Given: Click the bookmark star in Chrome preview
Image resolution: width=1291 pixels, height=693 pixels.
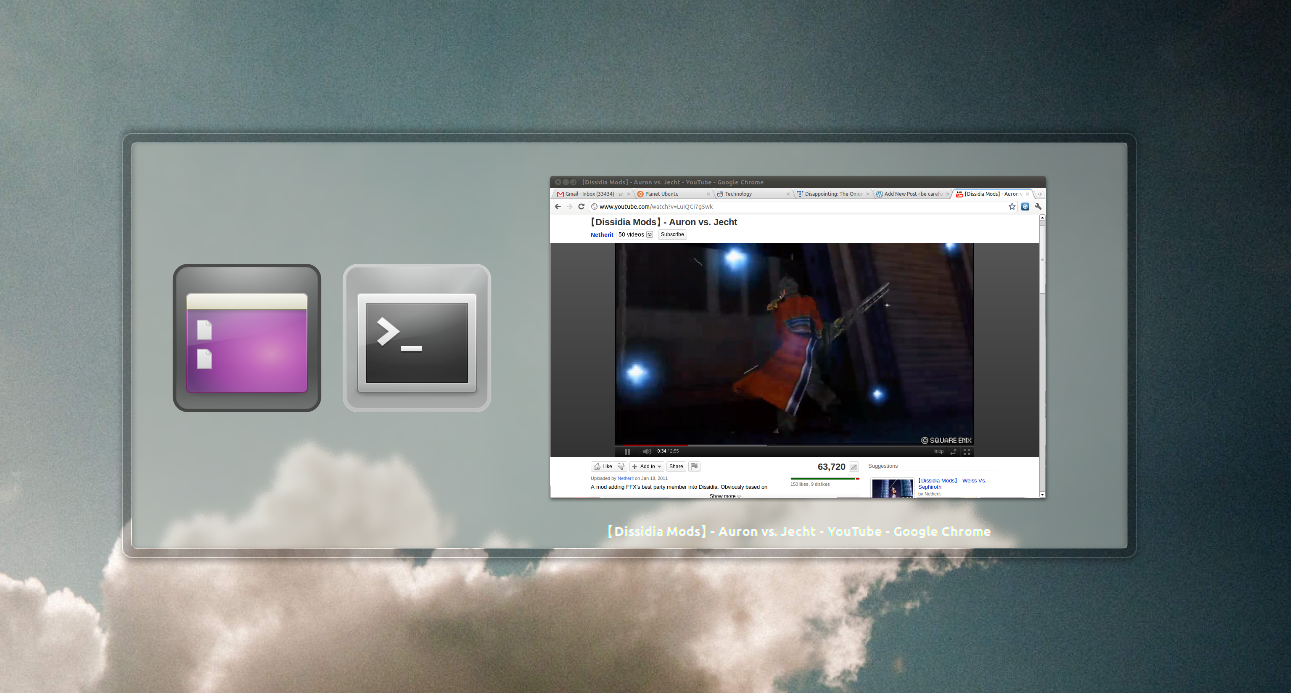Looking at the screenshot, I should [x=1012, y=207].
